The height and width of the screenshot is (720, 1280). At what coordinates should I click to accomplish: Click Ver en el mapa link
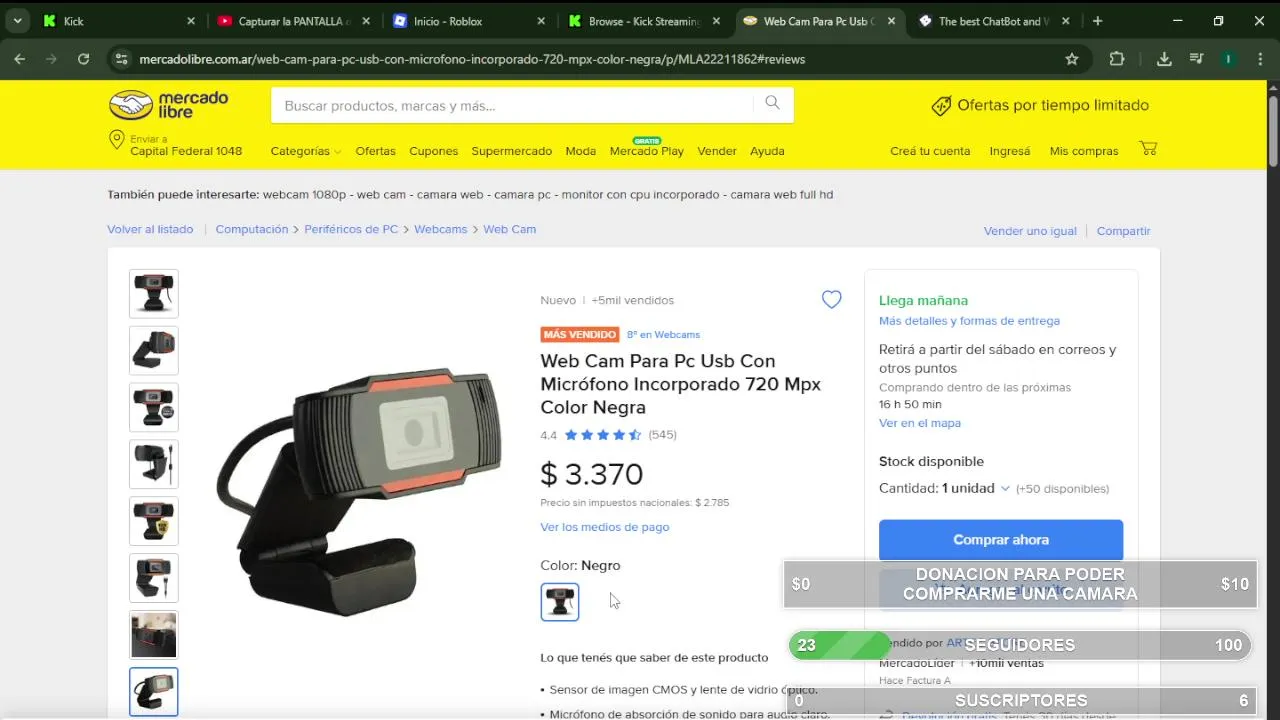[x=919, y=423]
